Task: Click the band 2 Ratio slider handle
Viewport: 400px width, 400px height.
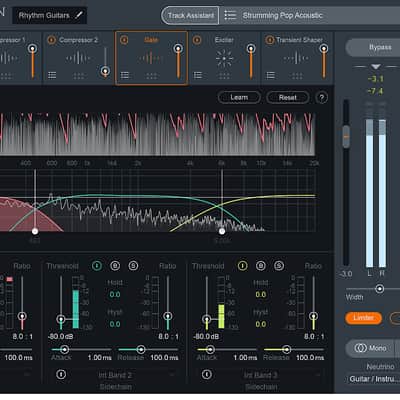Action: click(168, 316)
